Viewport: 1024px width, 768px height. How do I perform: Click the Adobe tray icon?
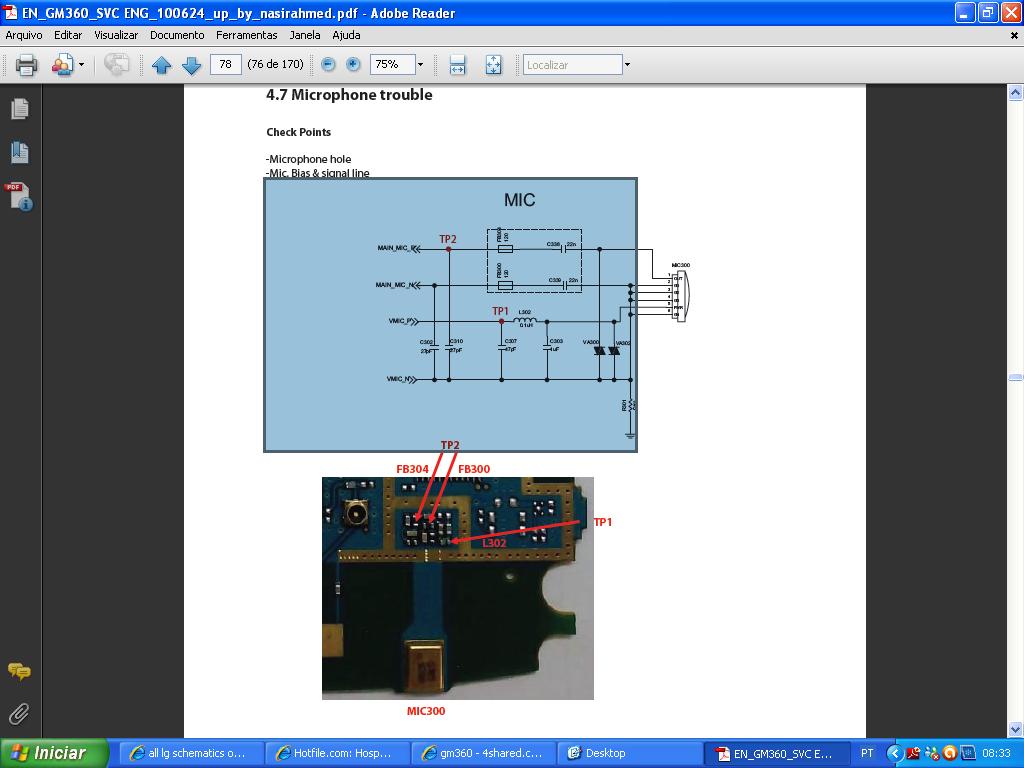913,753
